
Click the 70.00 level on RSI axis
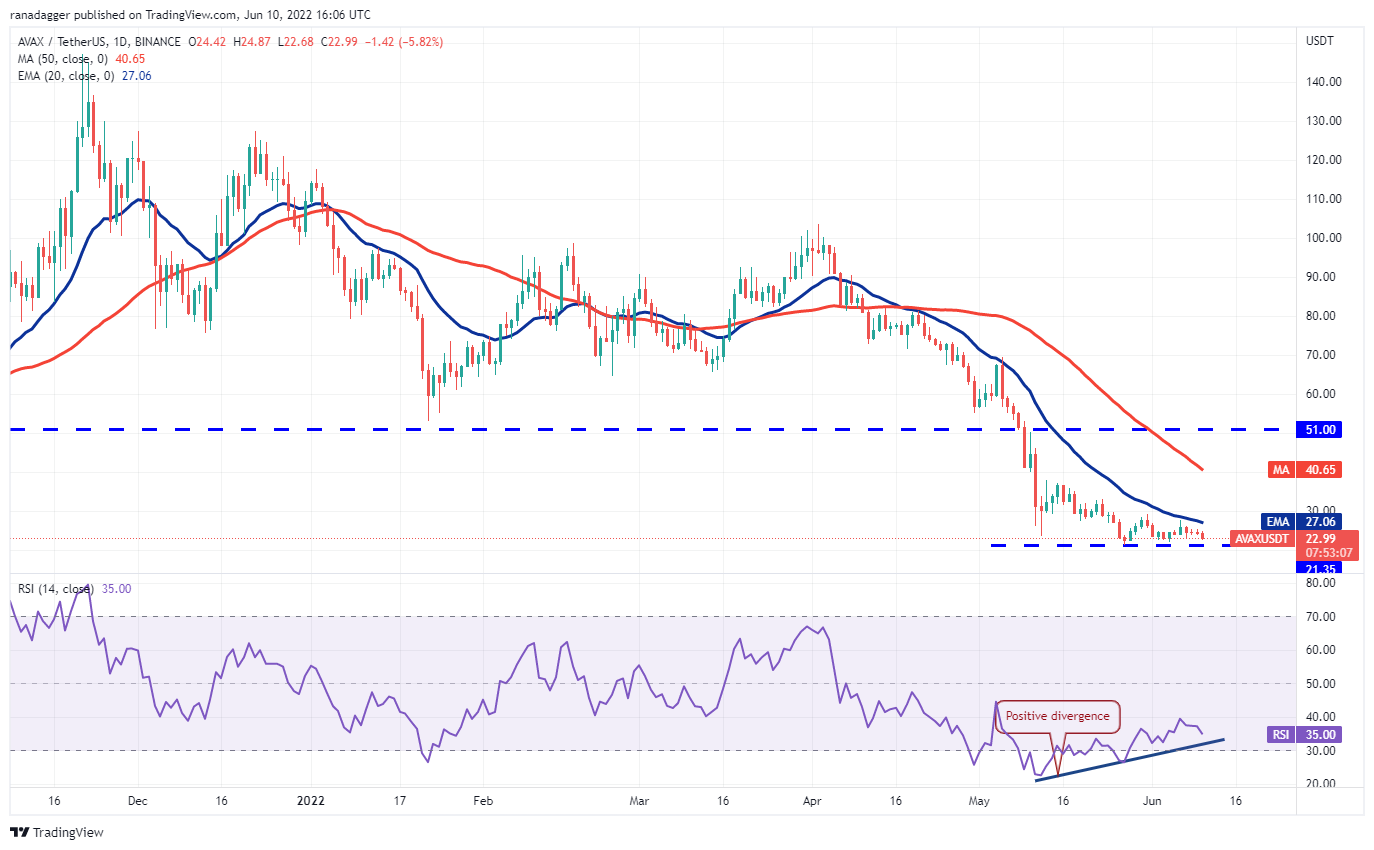(x=1319, y=617)
